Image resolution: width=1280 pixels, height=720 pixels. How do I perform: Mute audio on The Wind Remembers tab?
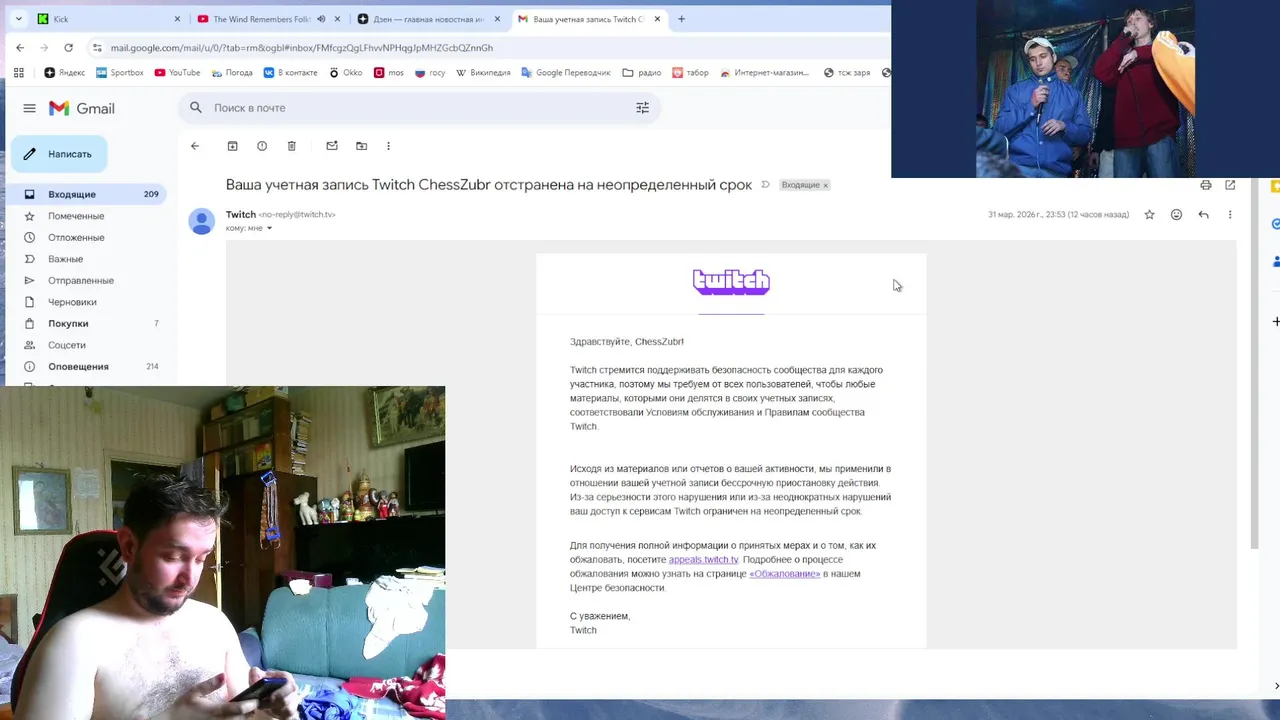[x=321, y=19]
